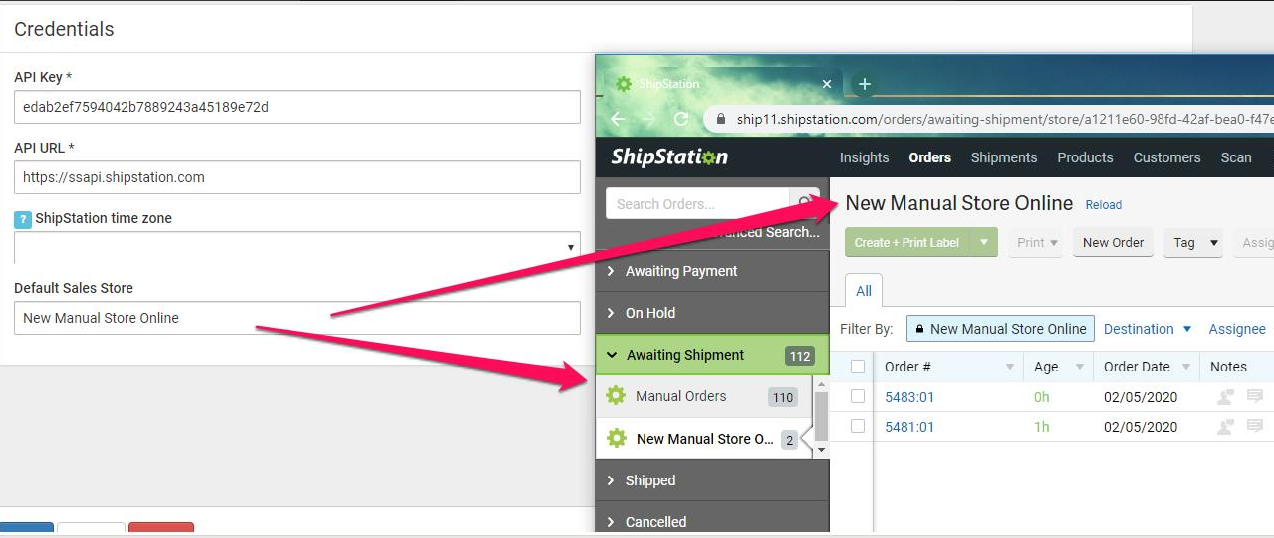Screen dimensions: 1274x538
Task: Click the API URL input field
Action: coord(297,177)
